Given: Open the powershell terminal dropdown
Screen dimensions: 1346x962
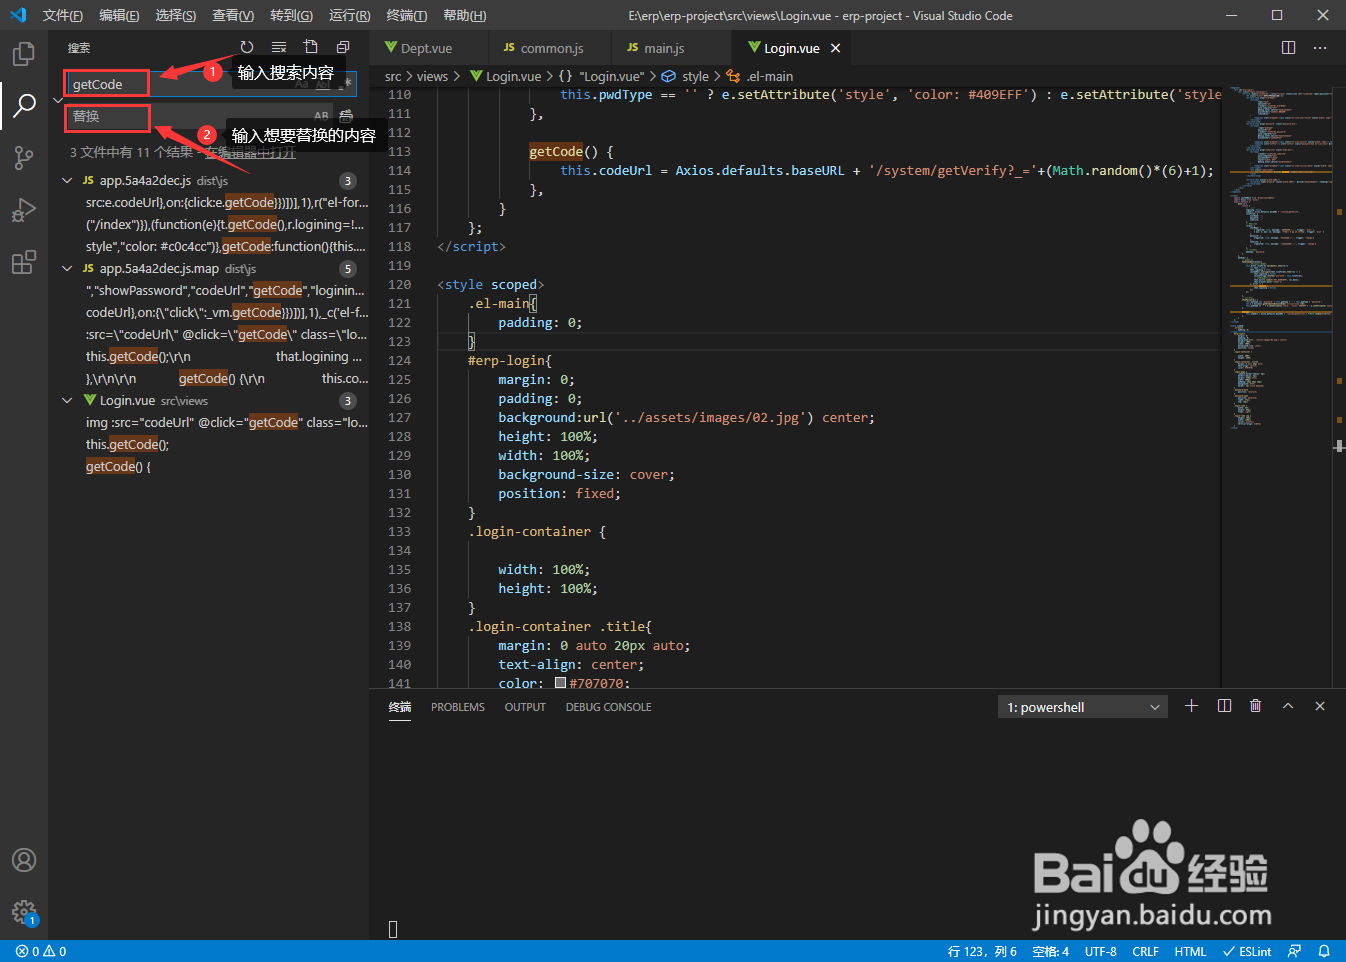Looking at the screenshot, I should pyautogui.click(x=1083, y=707).
